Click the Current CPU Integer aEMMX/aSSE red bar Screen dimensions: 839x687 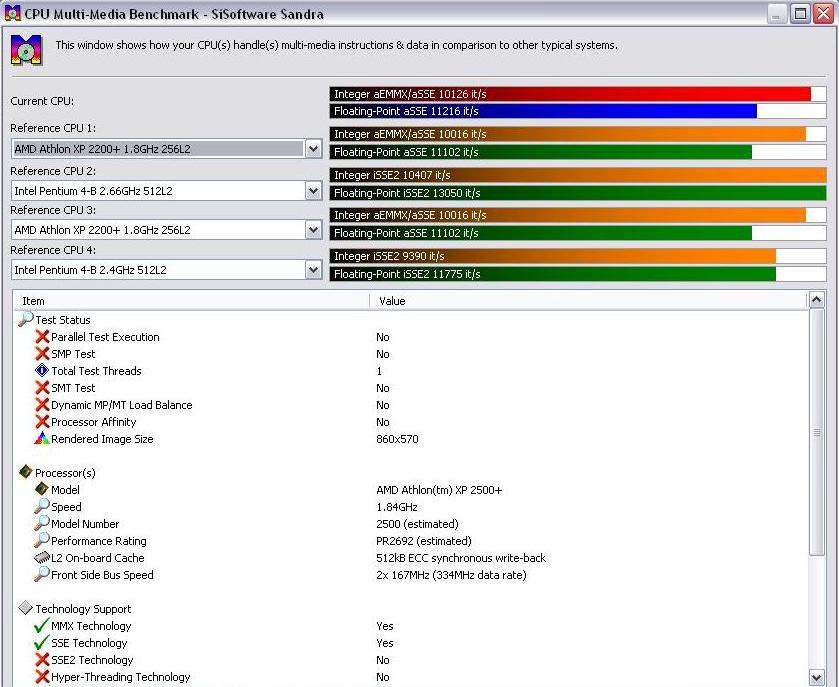click(570, 94)
